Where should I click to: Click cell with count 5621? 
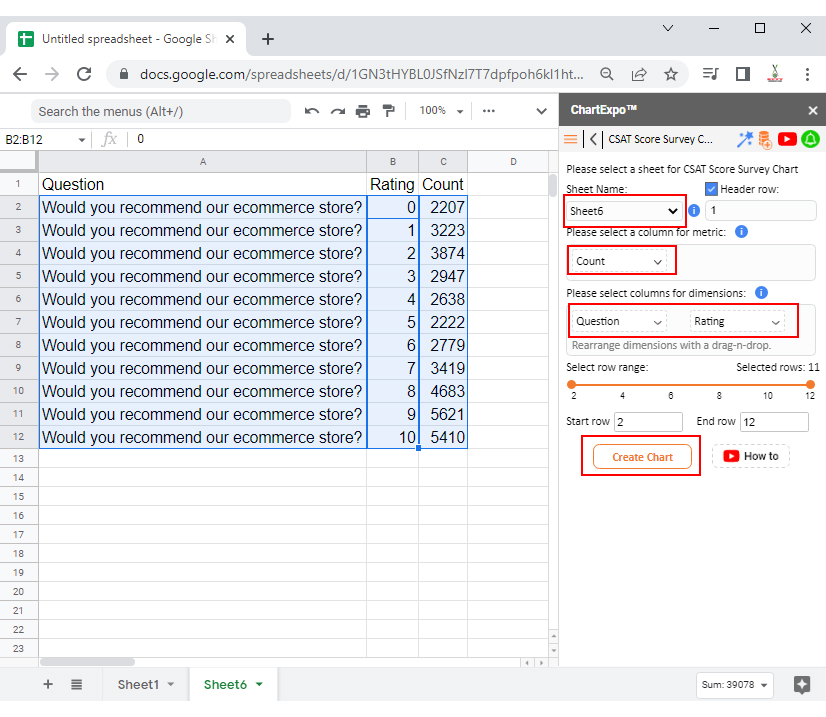pos(443,415)
